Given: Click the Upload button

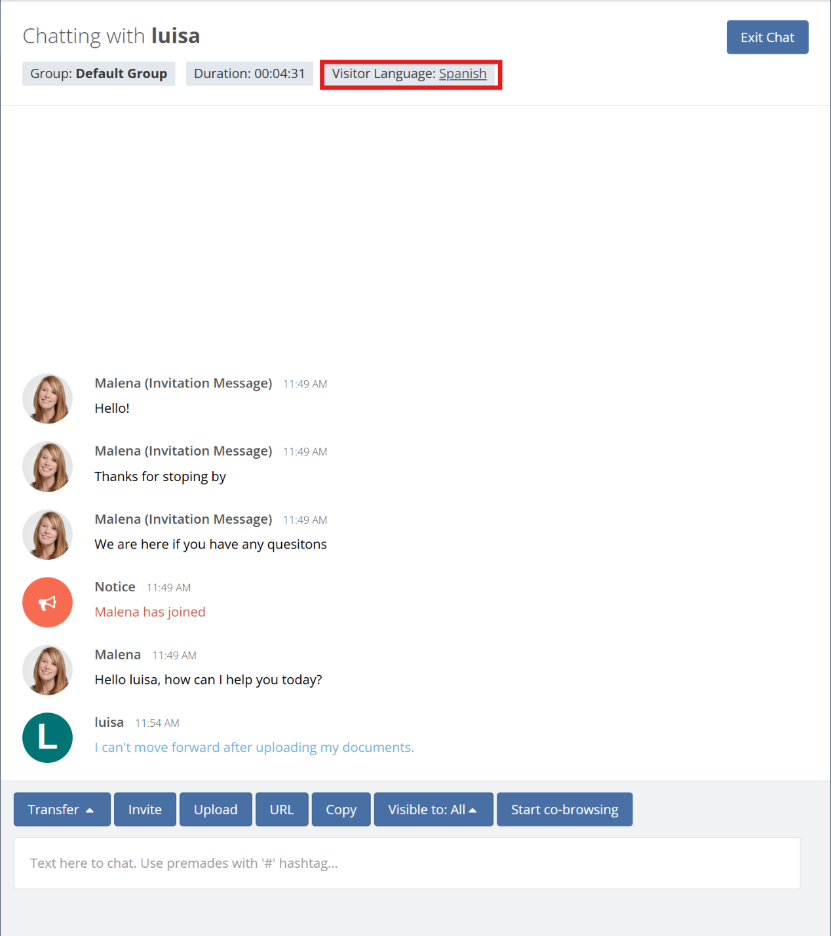Looking at the screenshot, I should coord(215,810).
